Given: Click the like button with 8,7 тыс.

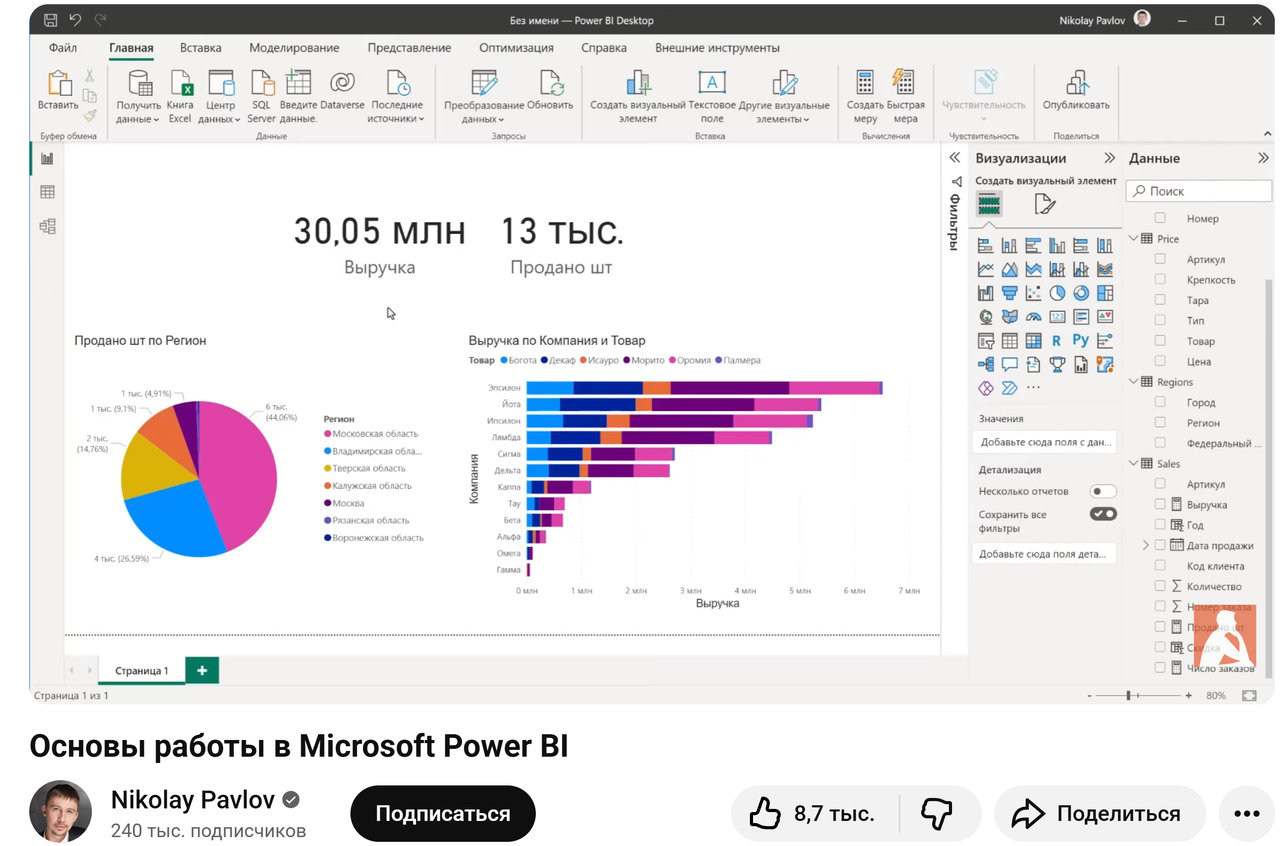Looking at the screenshot, I should point(814,814).
